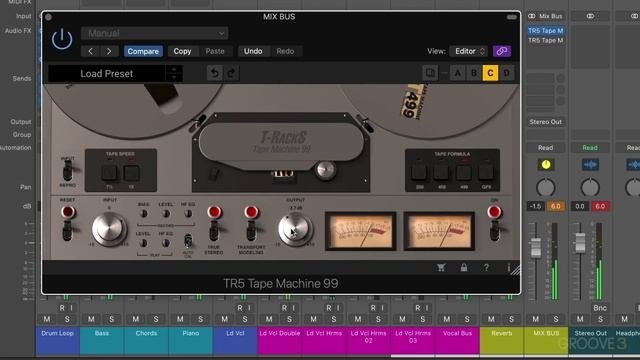Open the Load Preset menu
Image resolution: width=640 pixels, height=360 pixels.
click(107, 73)
